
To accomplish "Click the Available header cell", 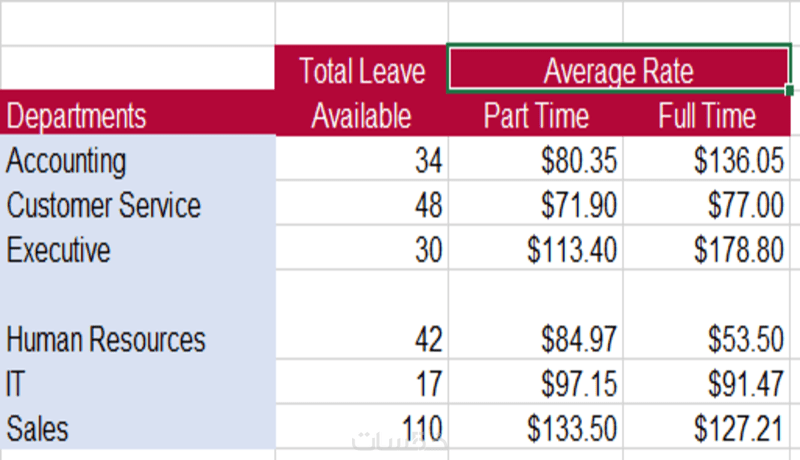I will pos(362,113).
